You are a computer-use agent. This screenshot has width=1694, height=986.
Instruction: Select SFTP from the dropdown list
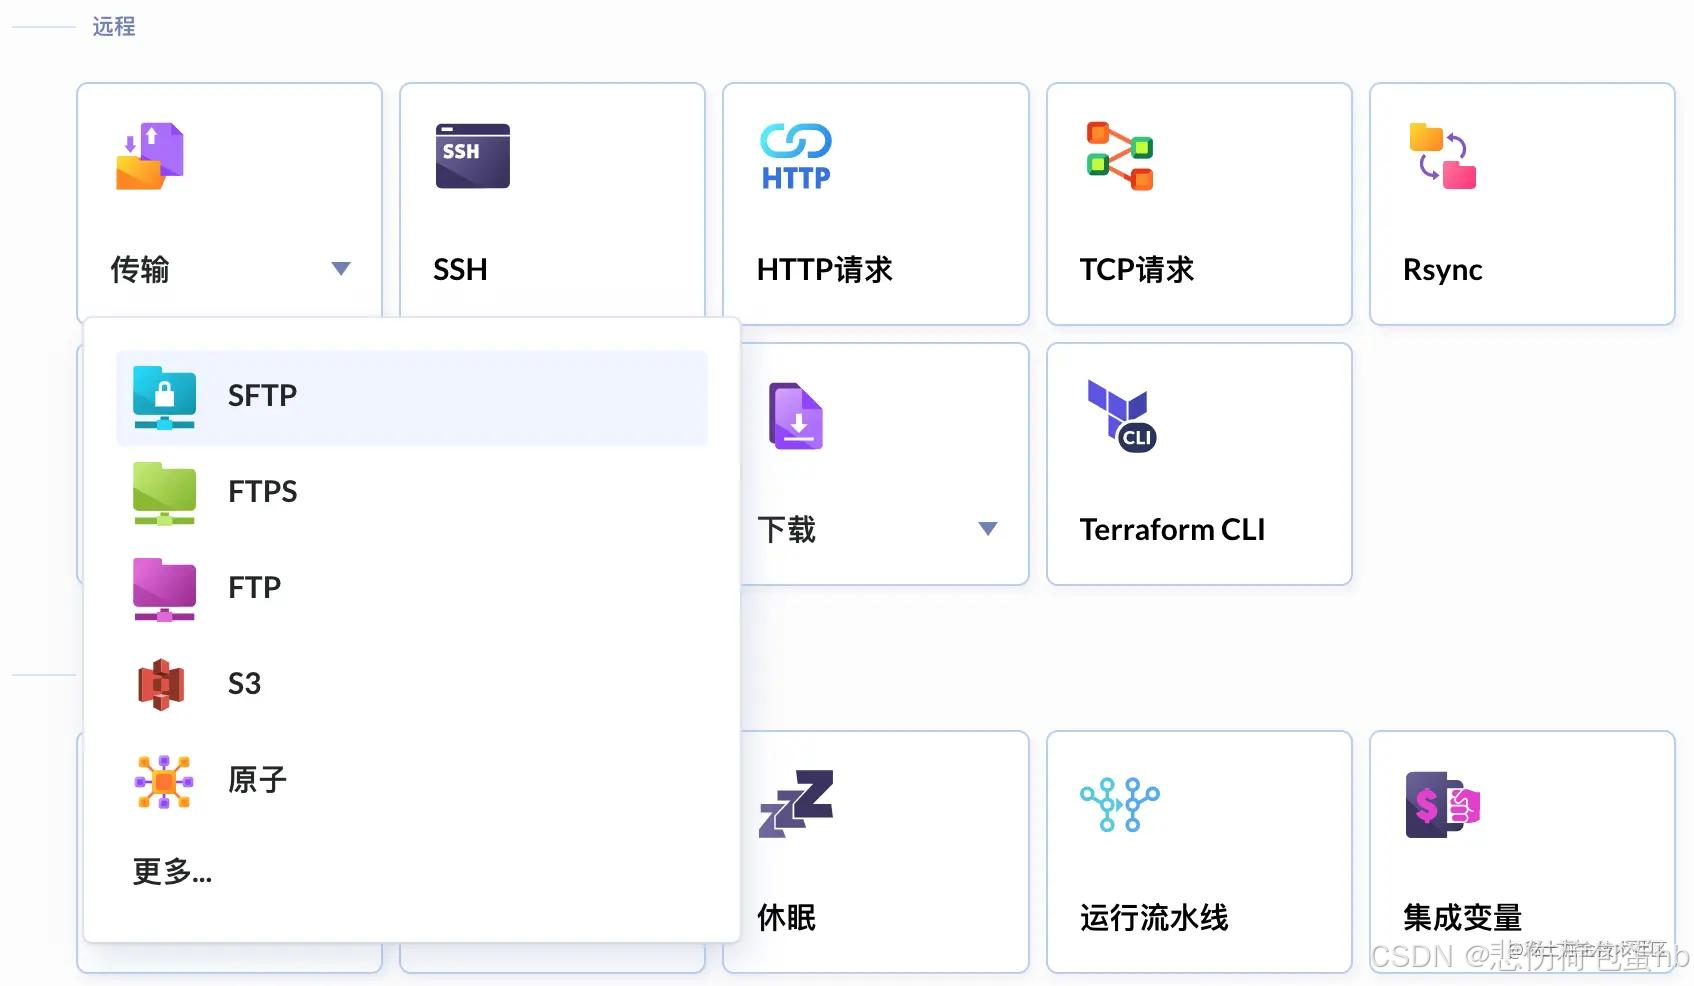412,397
